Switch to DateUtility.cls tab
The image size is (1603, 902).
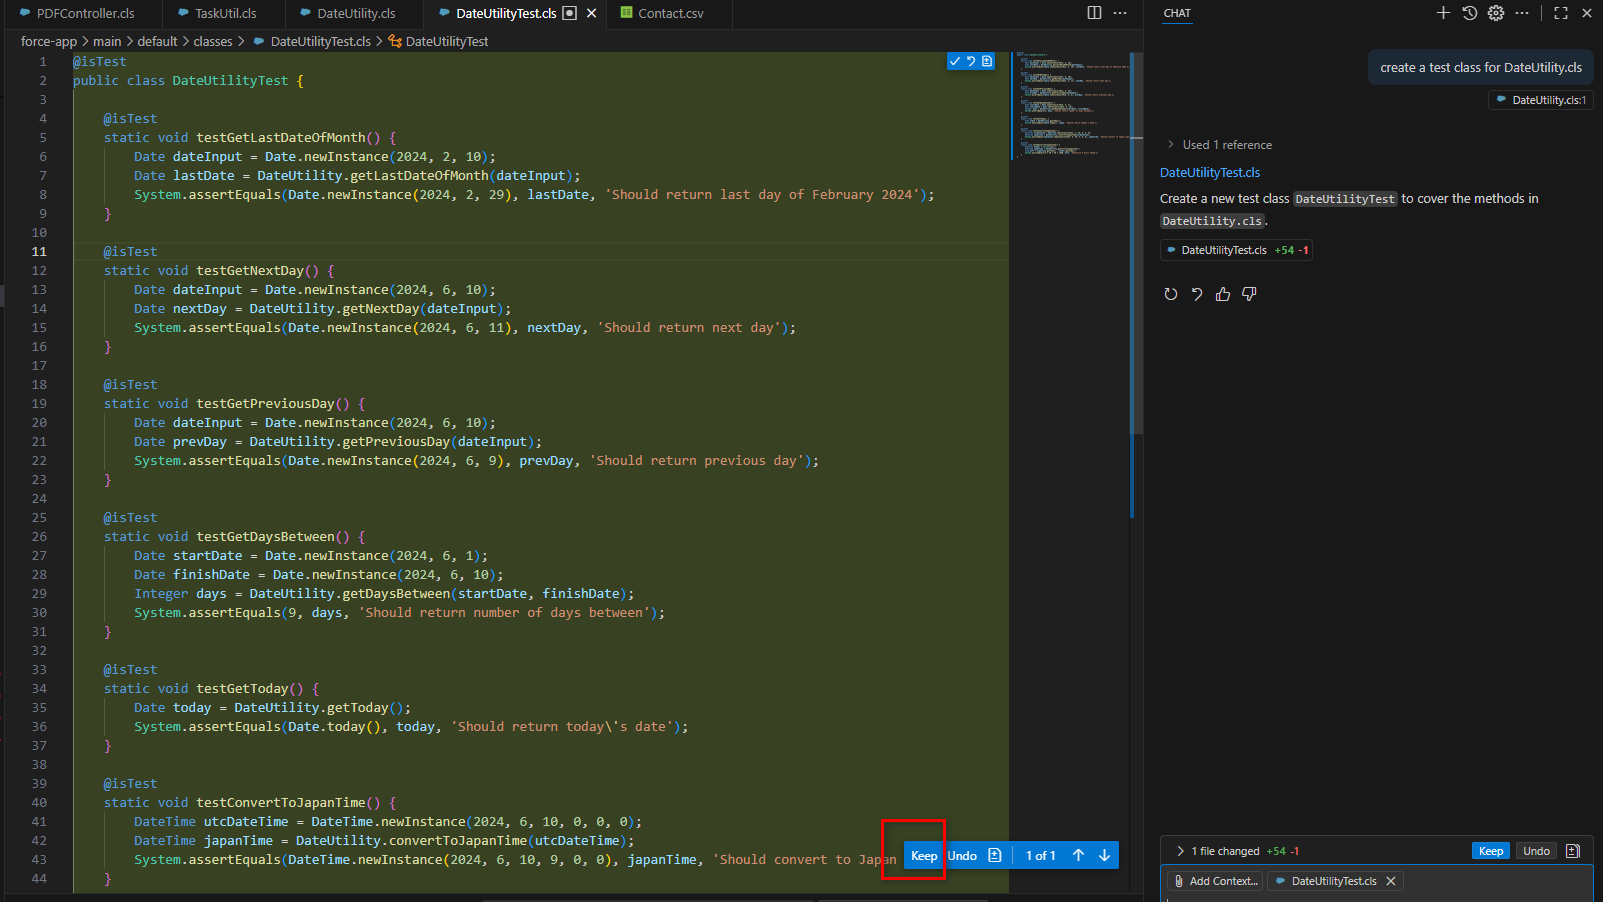tap(355, 13)
